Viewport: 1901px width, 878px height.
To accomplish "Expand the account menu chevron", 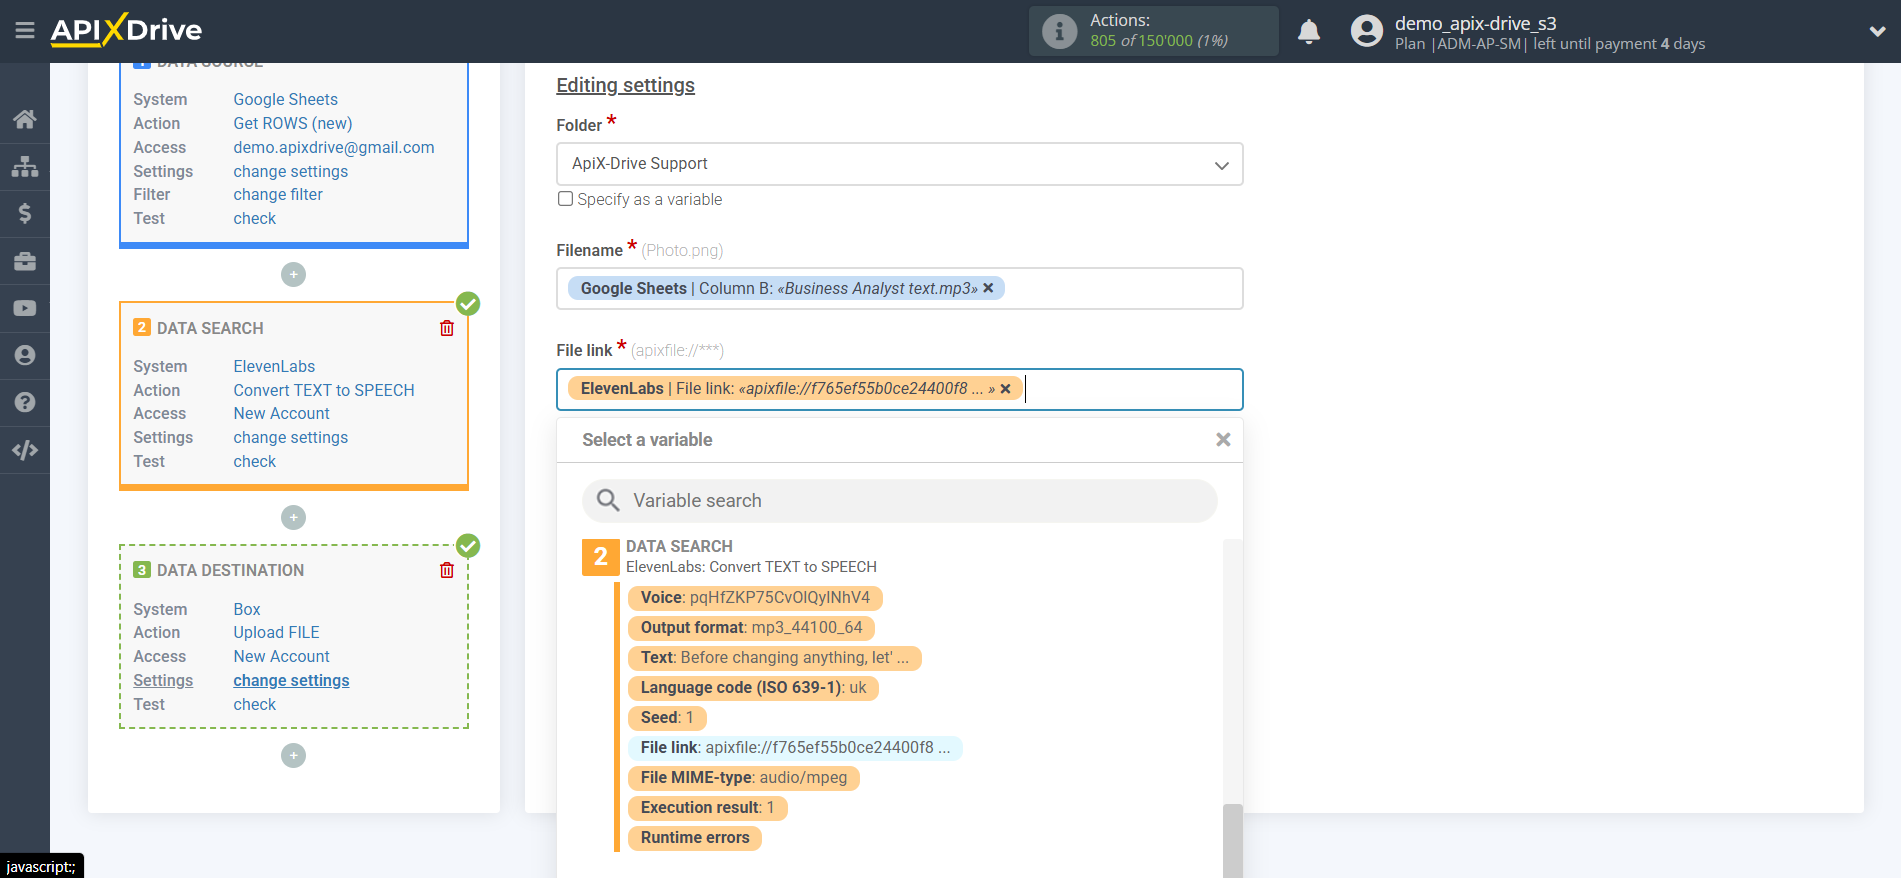I will click(x=1877, y=31).
